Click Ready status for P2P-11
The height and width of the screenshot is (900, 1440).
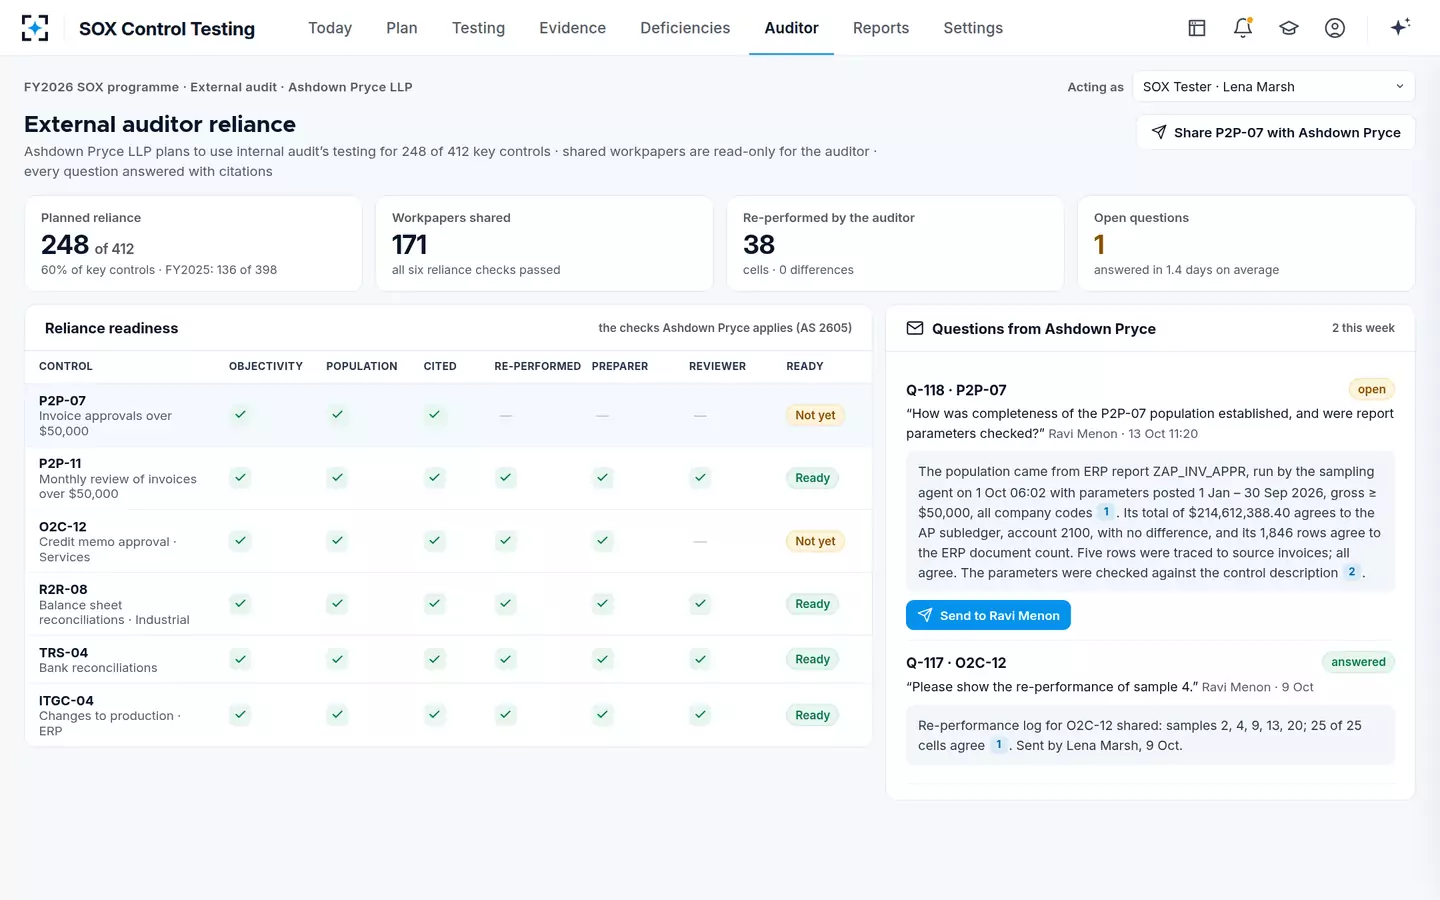812,478
